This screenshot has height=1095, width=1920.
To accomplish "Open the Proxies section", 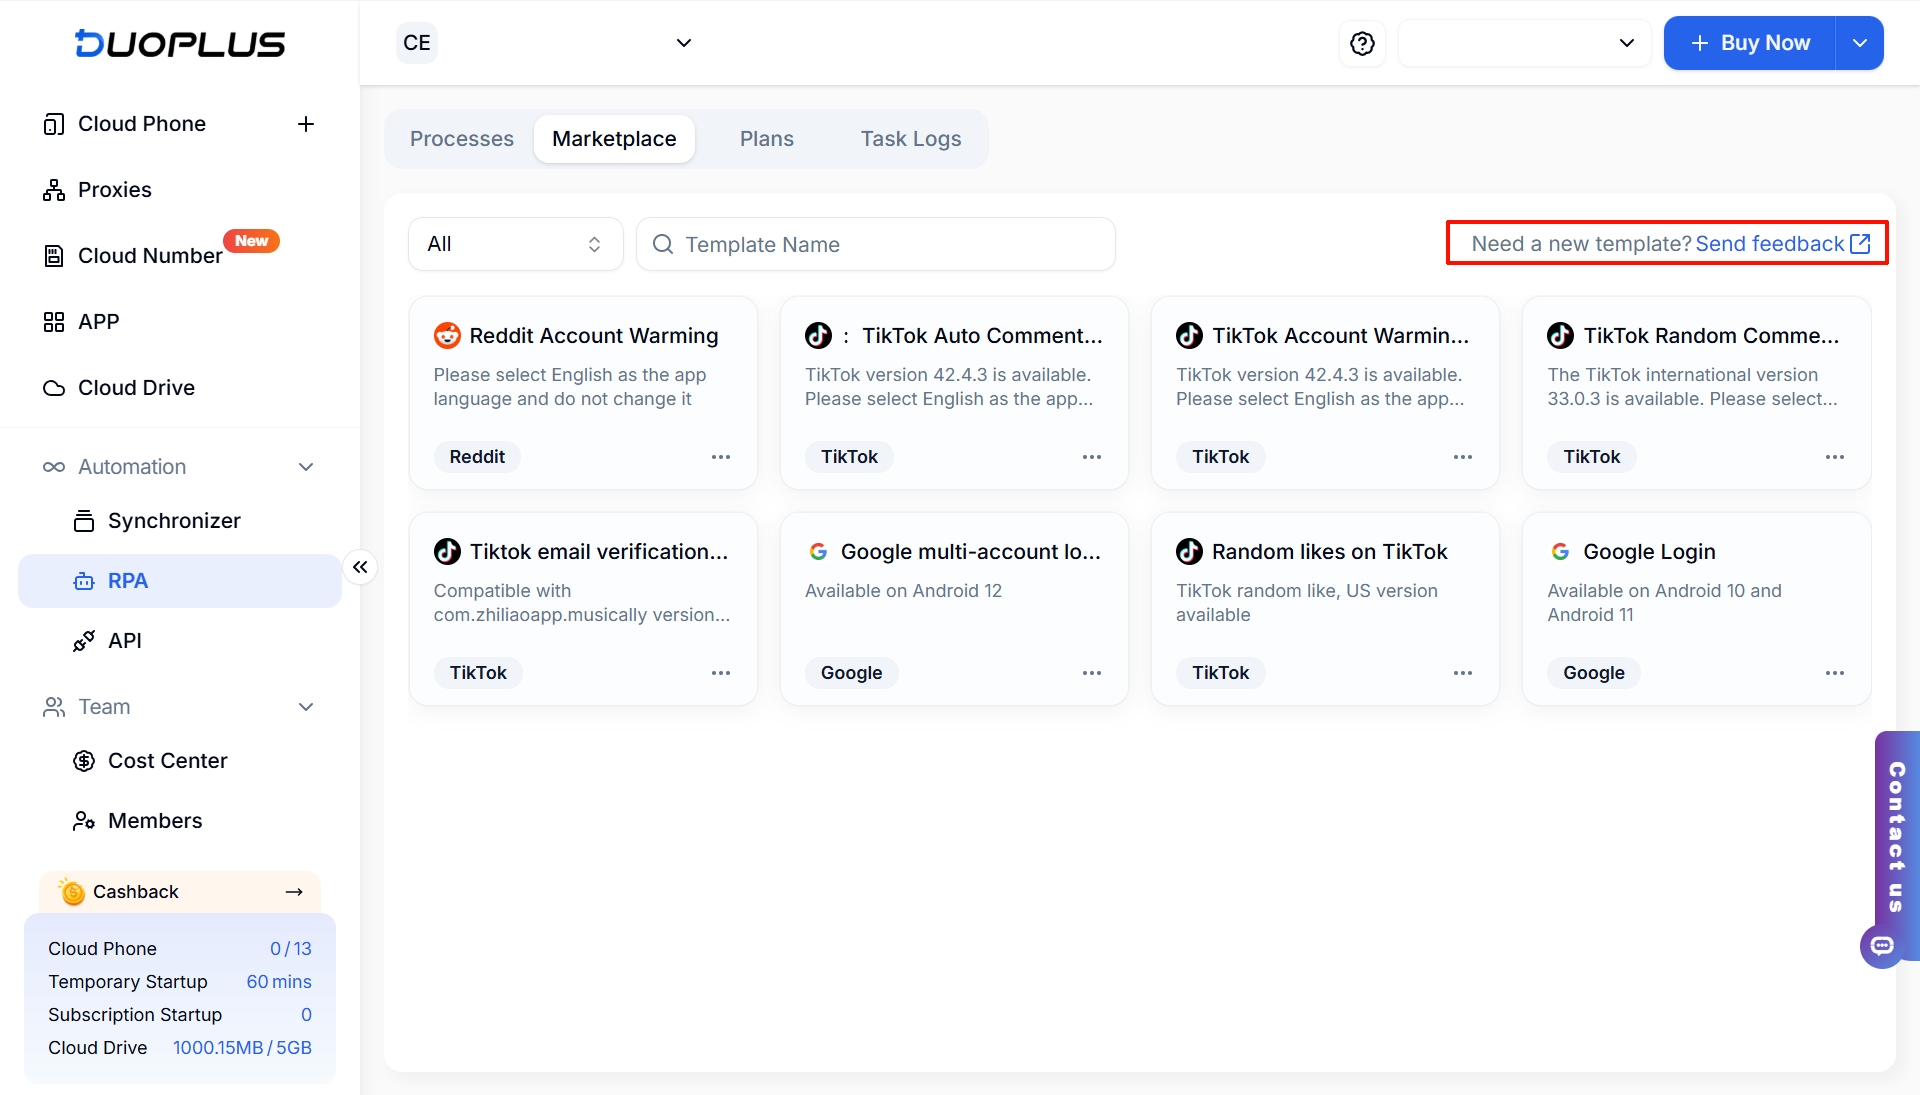I will [x=114, y=190].
